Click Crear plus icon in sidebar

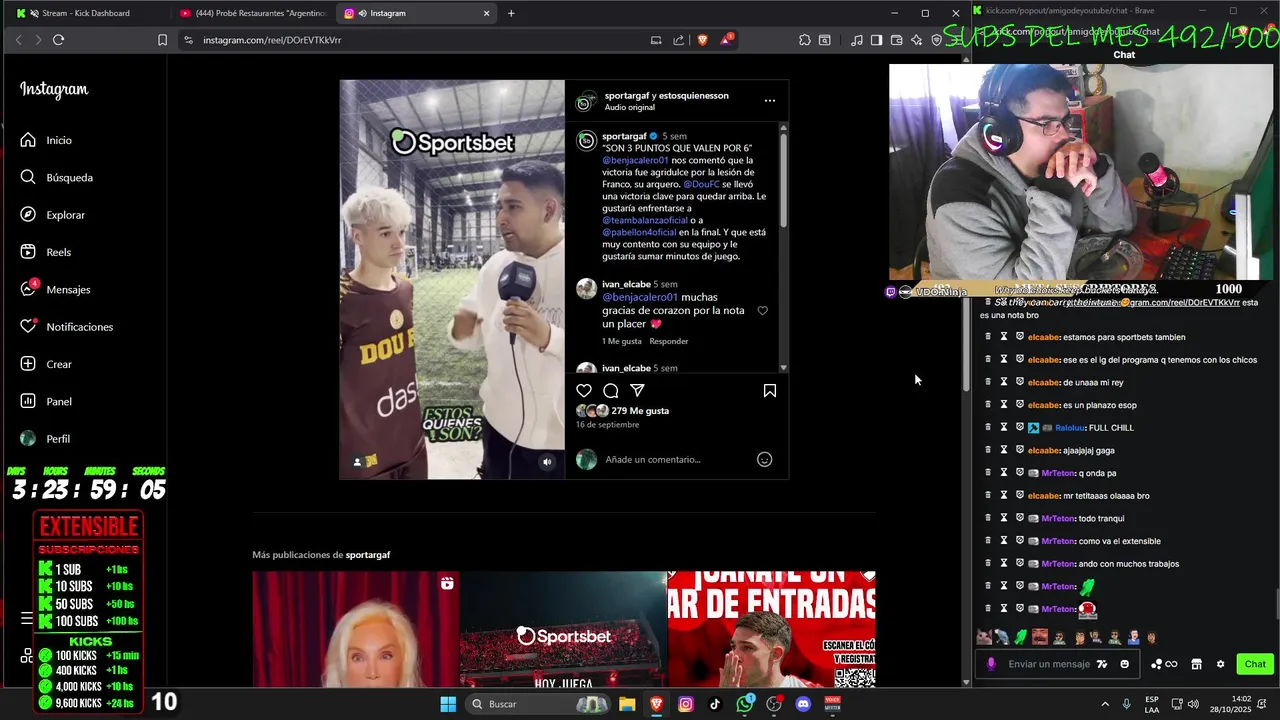coord(28,364)
